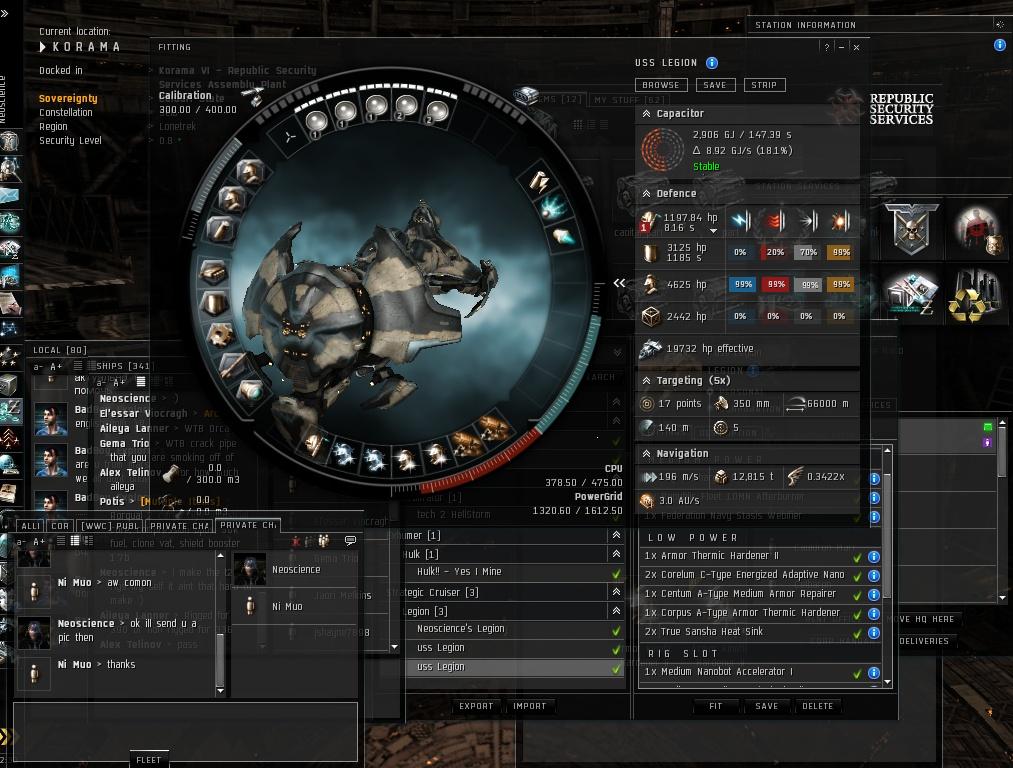This screenshot has height=768, width=1013.
Task: Toggle check for Armor Thermic Hardener II
Action: point(857,557)
